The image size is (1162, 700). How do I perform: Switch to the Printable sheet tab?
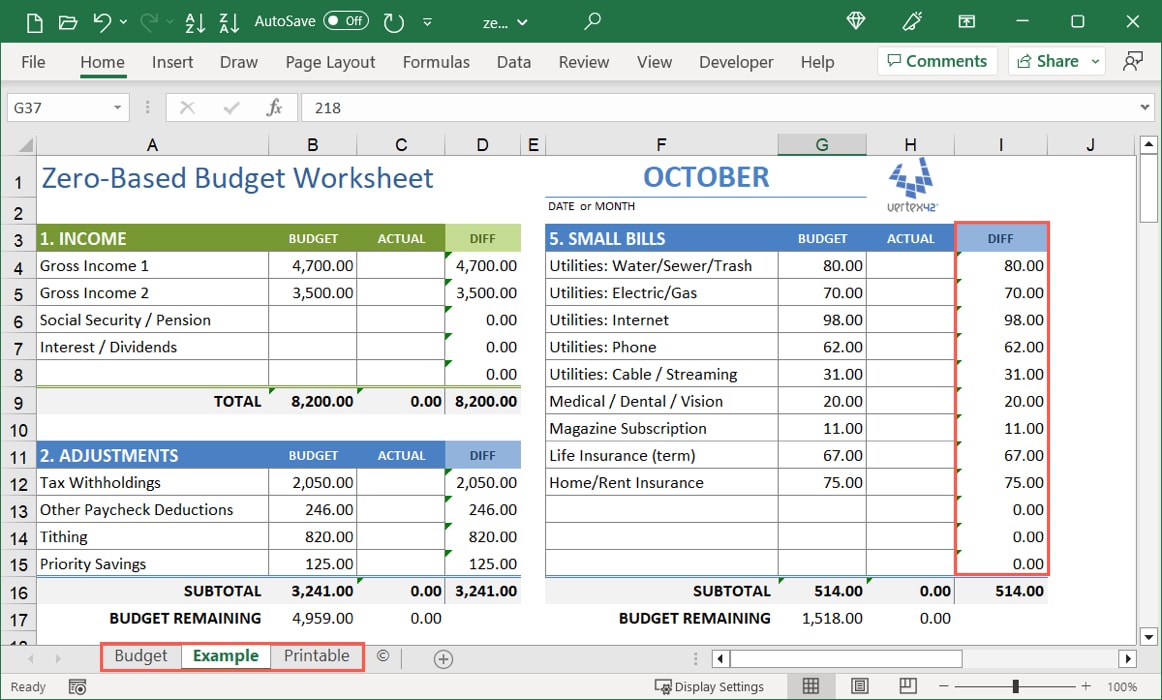[x=316, y=656]
